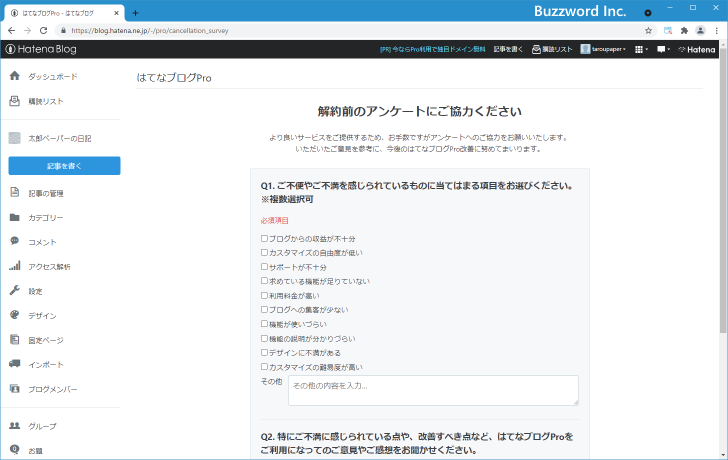Check 利用料金が高い checkbox
The image size is (728, 460).
pyautogui.click(x=264, y=295)
